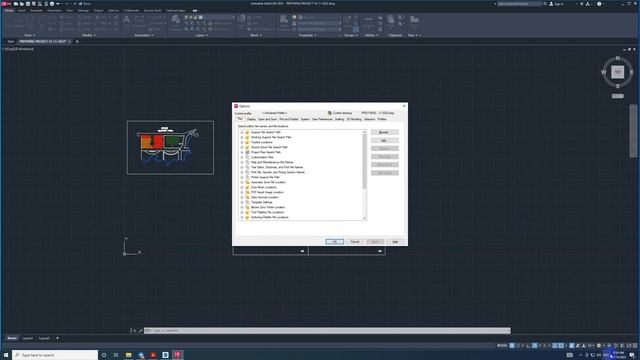Toggle ortho mode in the status bar

coord(528,346)
